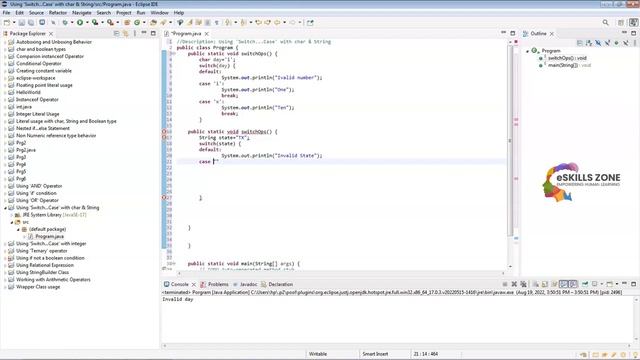Open the Navigate menu
Viewport: 640px width, 360px height.
pyautogui.click(x=82, y=13)
